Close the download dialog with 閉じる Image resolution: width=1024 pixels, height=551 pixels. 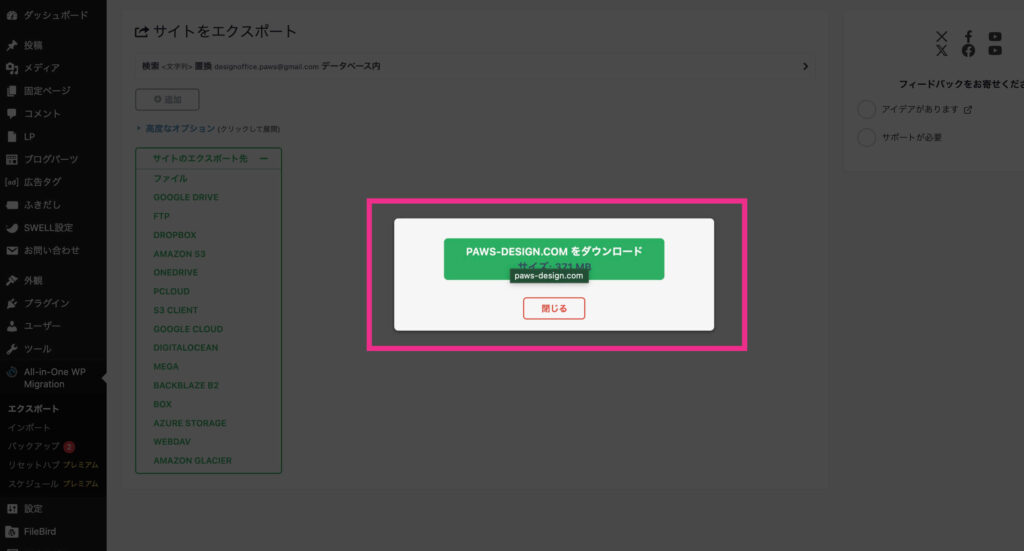click(x=554, y=308)
